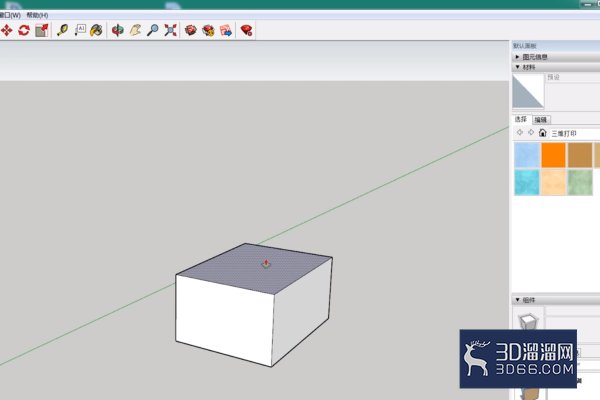This screenshot has height=400, width=600.
Task: Pick the green material swatch
Action: coord(580,183)
